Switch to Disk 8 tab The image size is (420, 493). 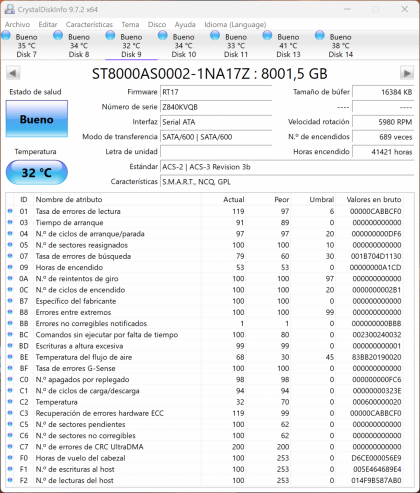click(79, 45)
